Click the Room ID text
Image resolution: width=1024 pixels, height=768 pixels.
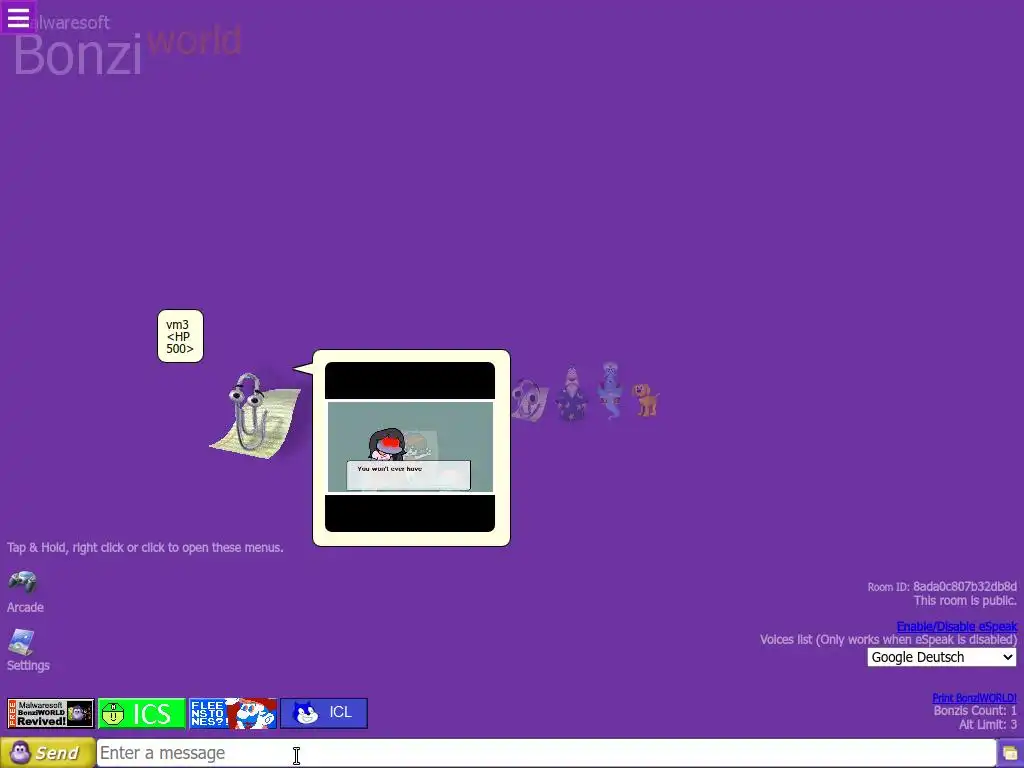tap(942, 586)
